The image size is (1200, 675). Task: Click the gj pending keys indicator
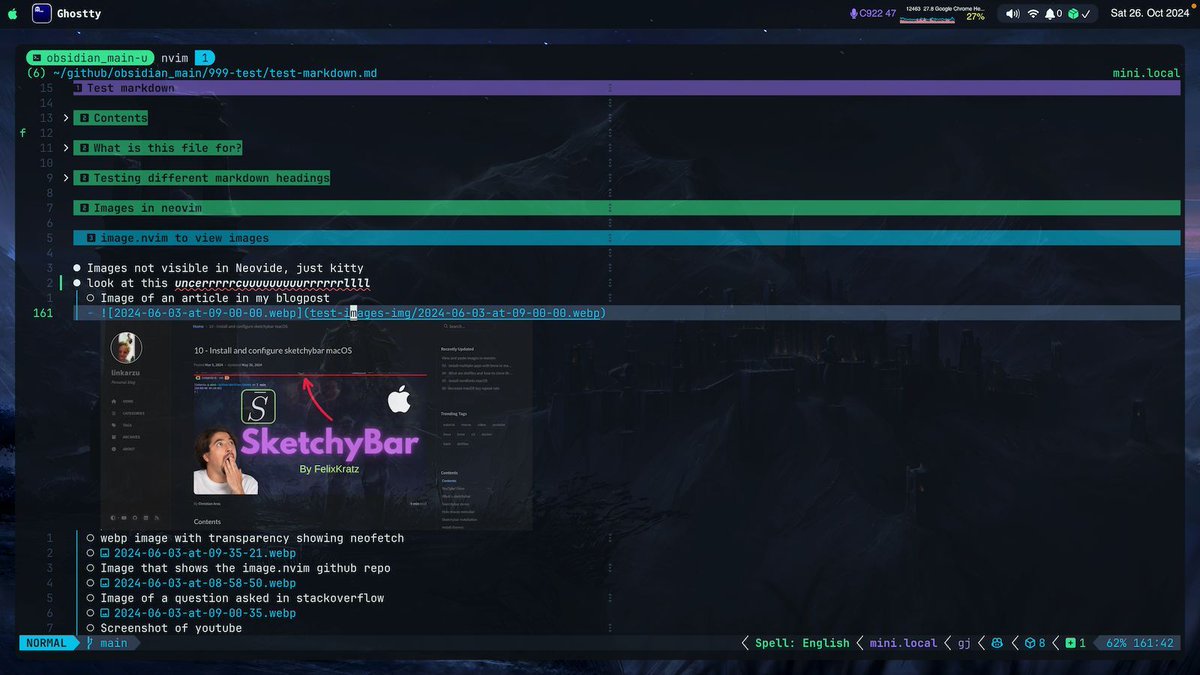point(965,643)
